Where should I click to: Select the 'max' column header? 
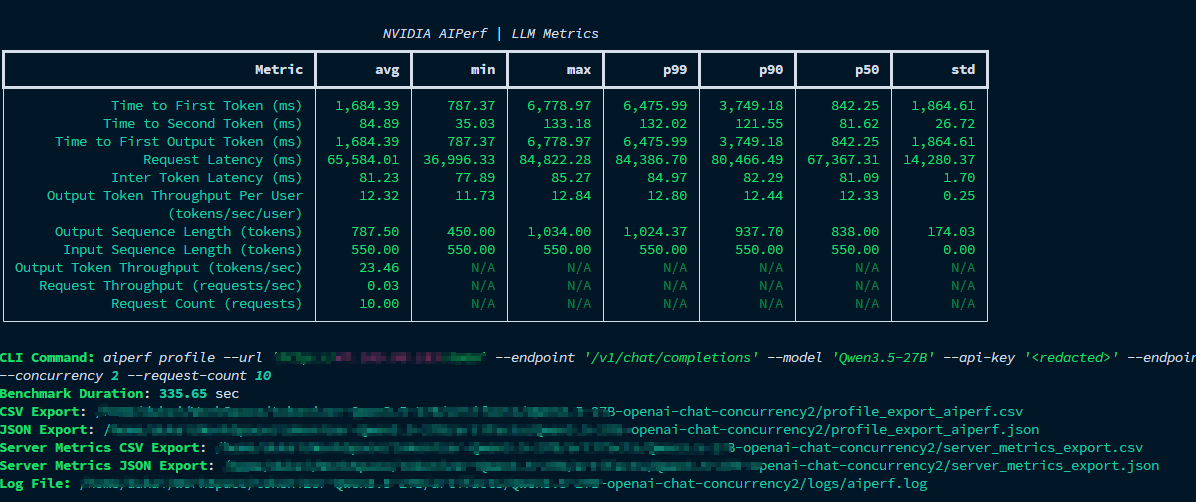[579, 69]
